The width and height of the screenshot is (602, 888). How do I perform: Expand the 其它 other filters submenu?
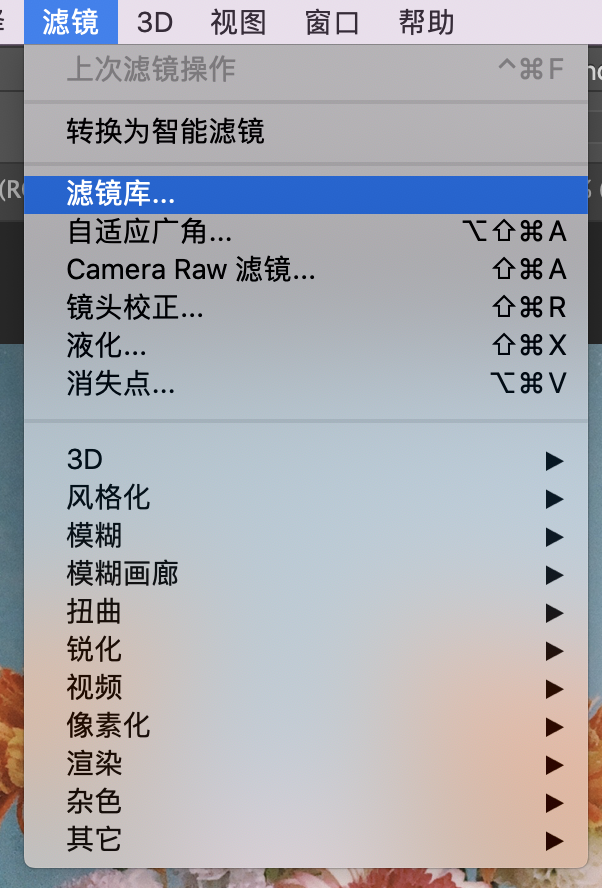pos(94,840)
